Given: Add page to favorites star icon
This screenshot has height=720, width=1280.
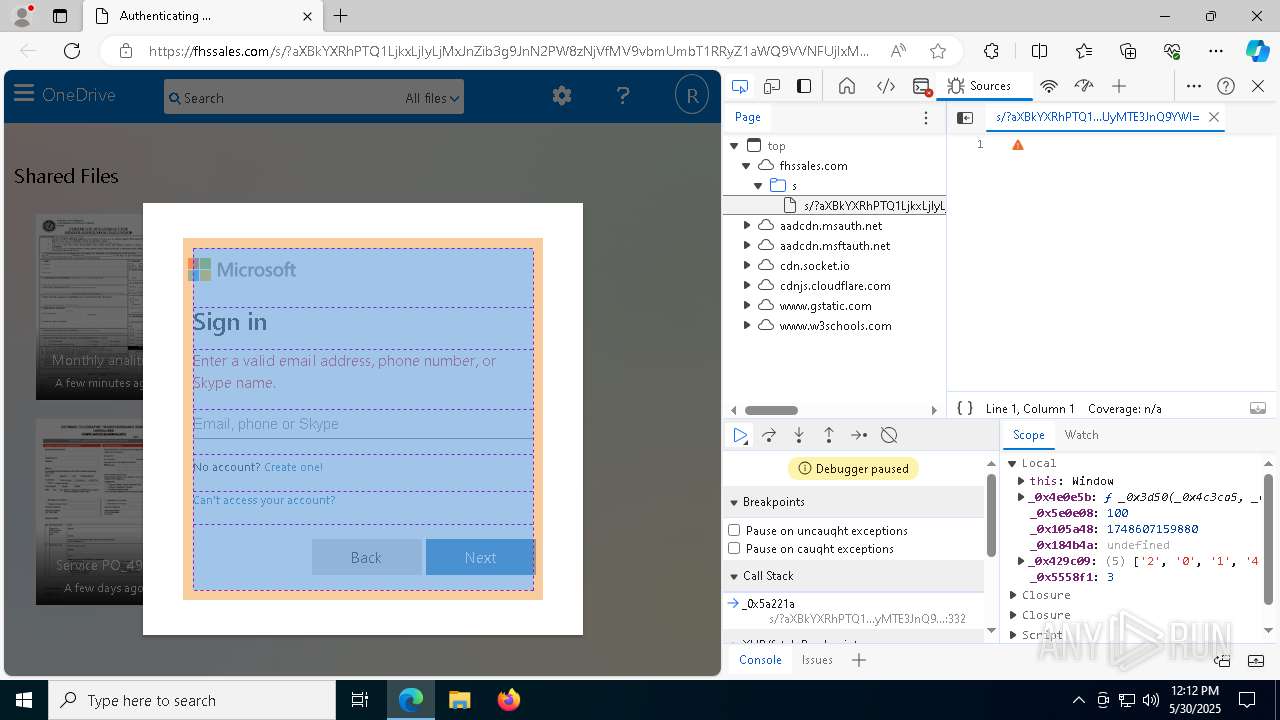Looking at the screenshot, I should [x=937, y=51].
